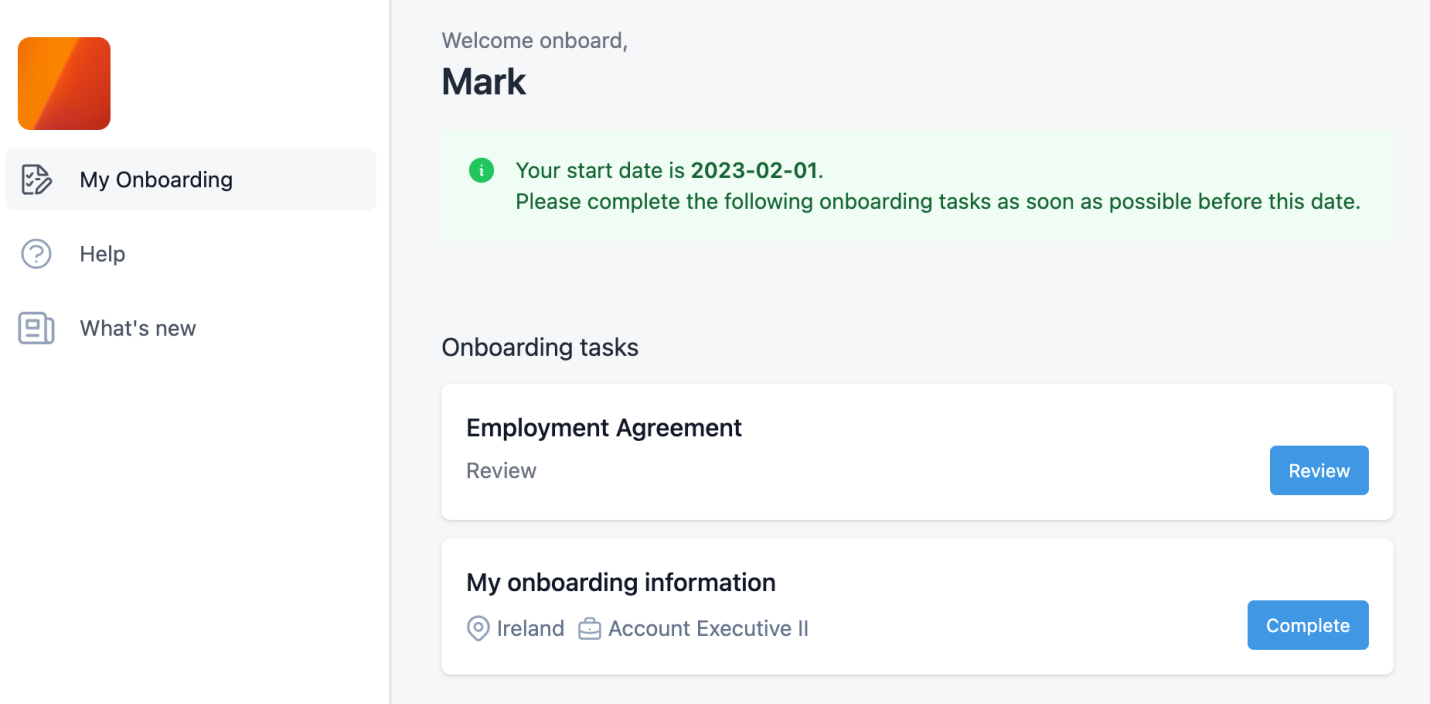Go to the Help sidebar label
Screen dimensions: 1430x704
[102, 254]
